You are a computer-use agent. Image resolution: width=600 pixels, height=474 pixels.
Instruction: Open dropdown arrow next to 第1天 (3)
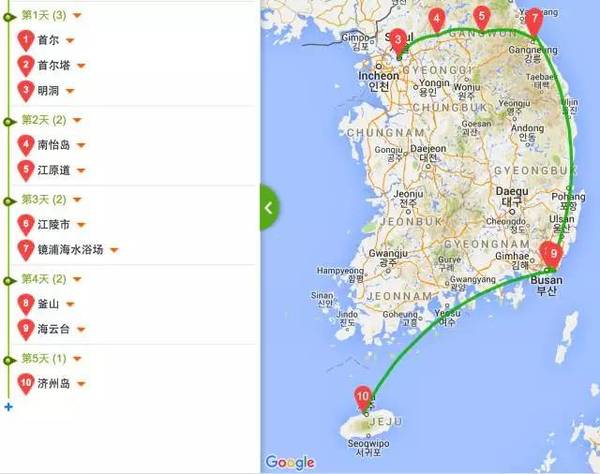(77, 15)
